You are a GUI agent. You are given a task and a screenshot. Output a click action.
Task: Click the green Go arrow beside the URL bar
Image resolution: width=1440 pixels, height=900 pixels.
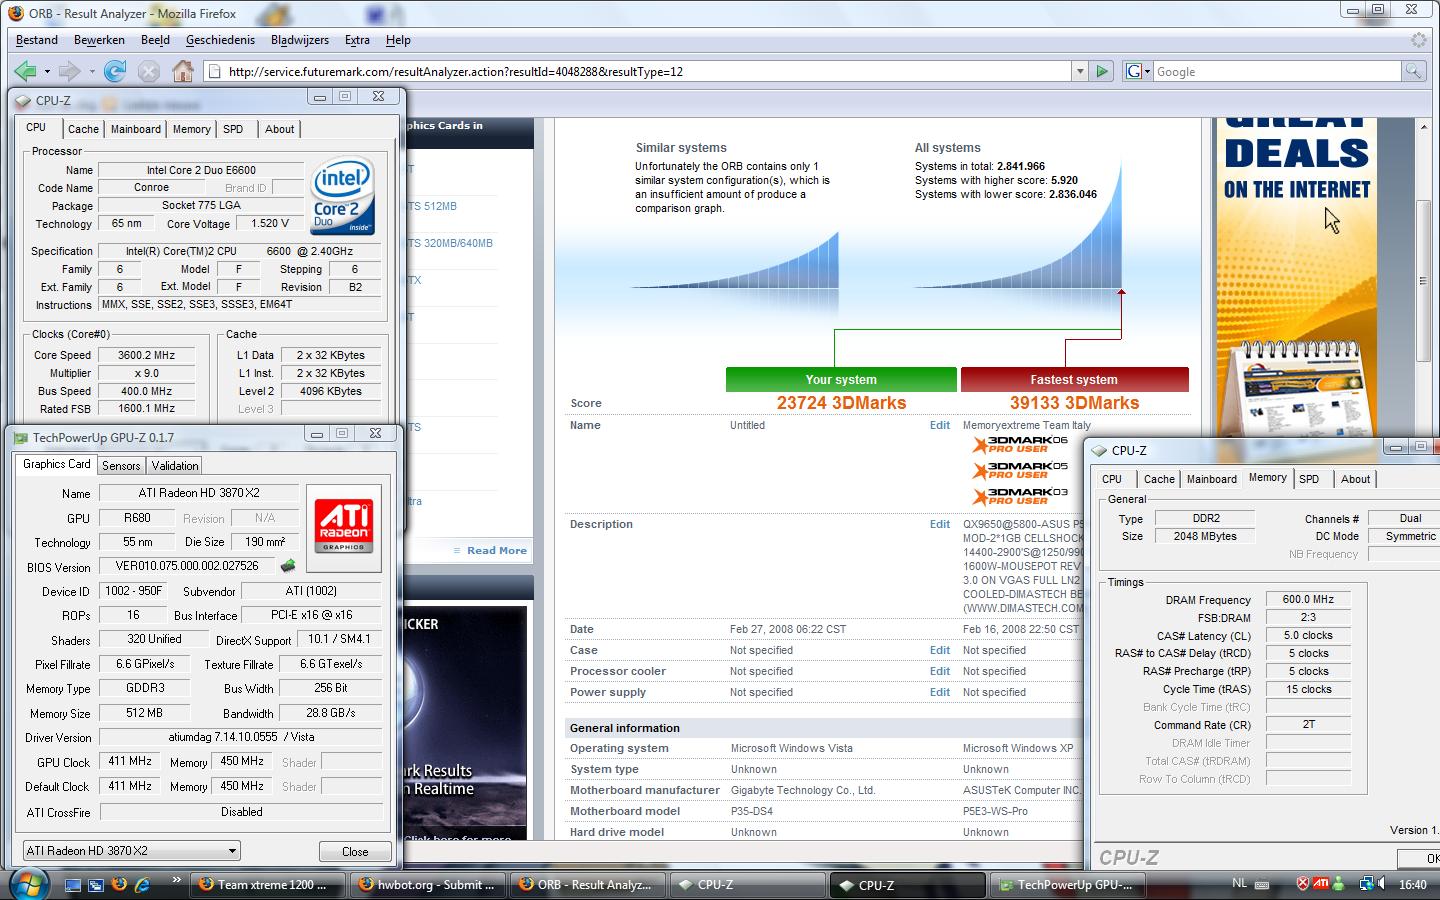click(x=1102, y=71)
